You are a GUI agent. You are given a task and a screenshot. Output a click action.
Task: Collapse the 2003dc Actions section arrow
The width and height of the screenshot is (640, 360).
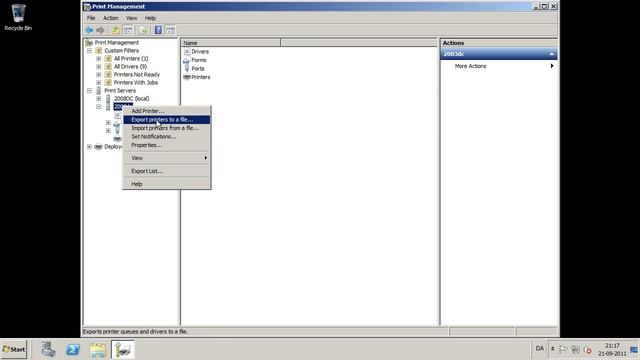(x=551, y=54)
